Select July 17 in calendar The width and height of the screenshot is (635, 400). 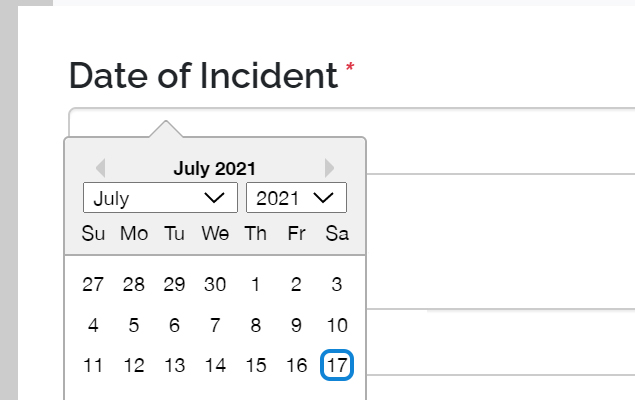(337, 365)
